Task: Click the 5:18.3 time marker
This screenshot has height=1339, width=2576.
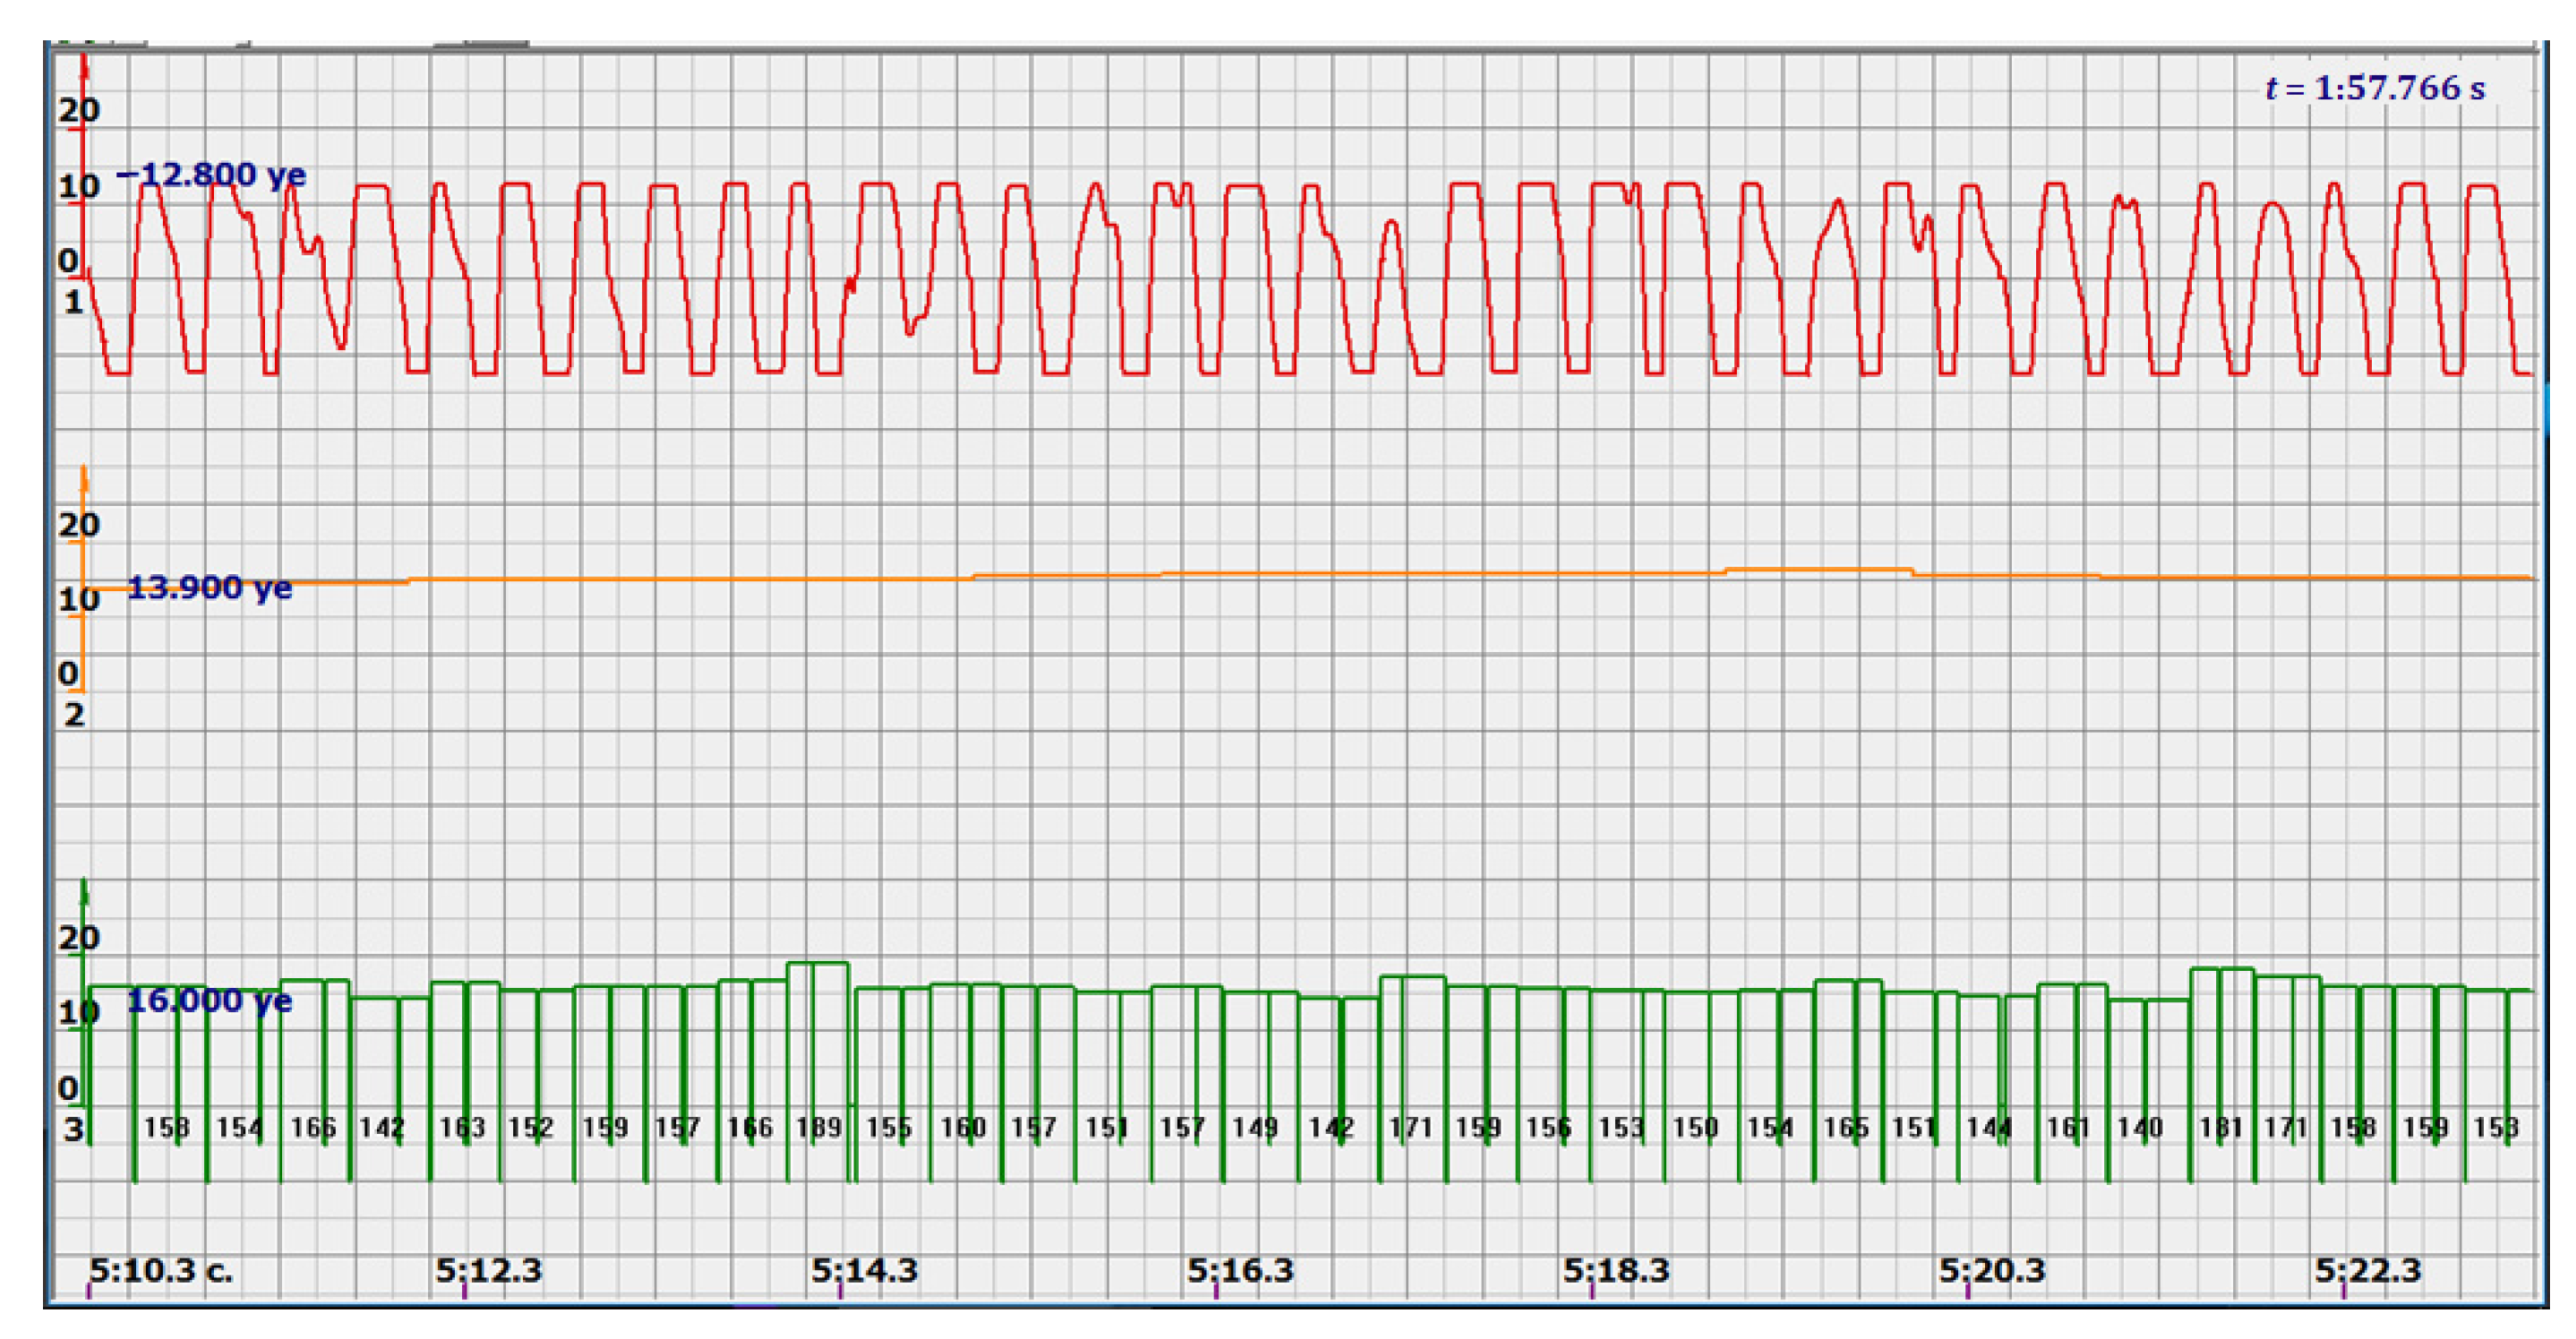Action: click(x=1616, y=1270)
